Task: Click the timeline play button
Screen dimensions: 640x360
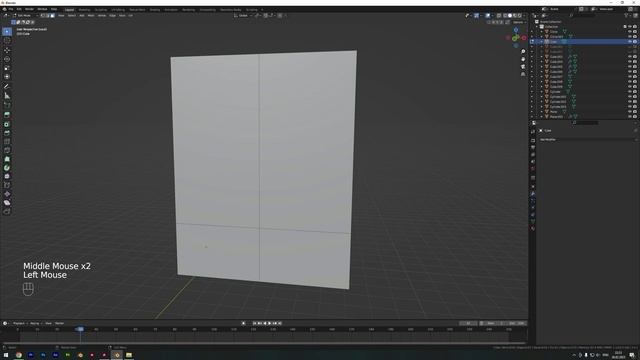Action: click(x=269, y=323)
